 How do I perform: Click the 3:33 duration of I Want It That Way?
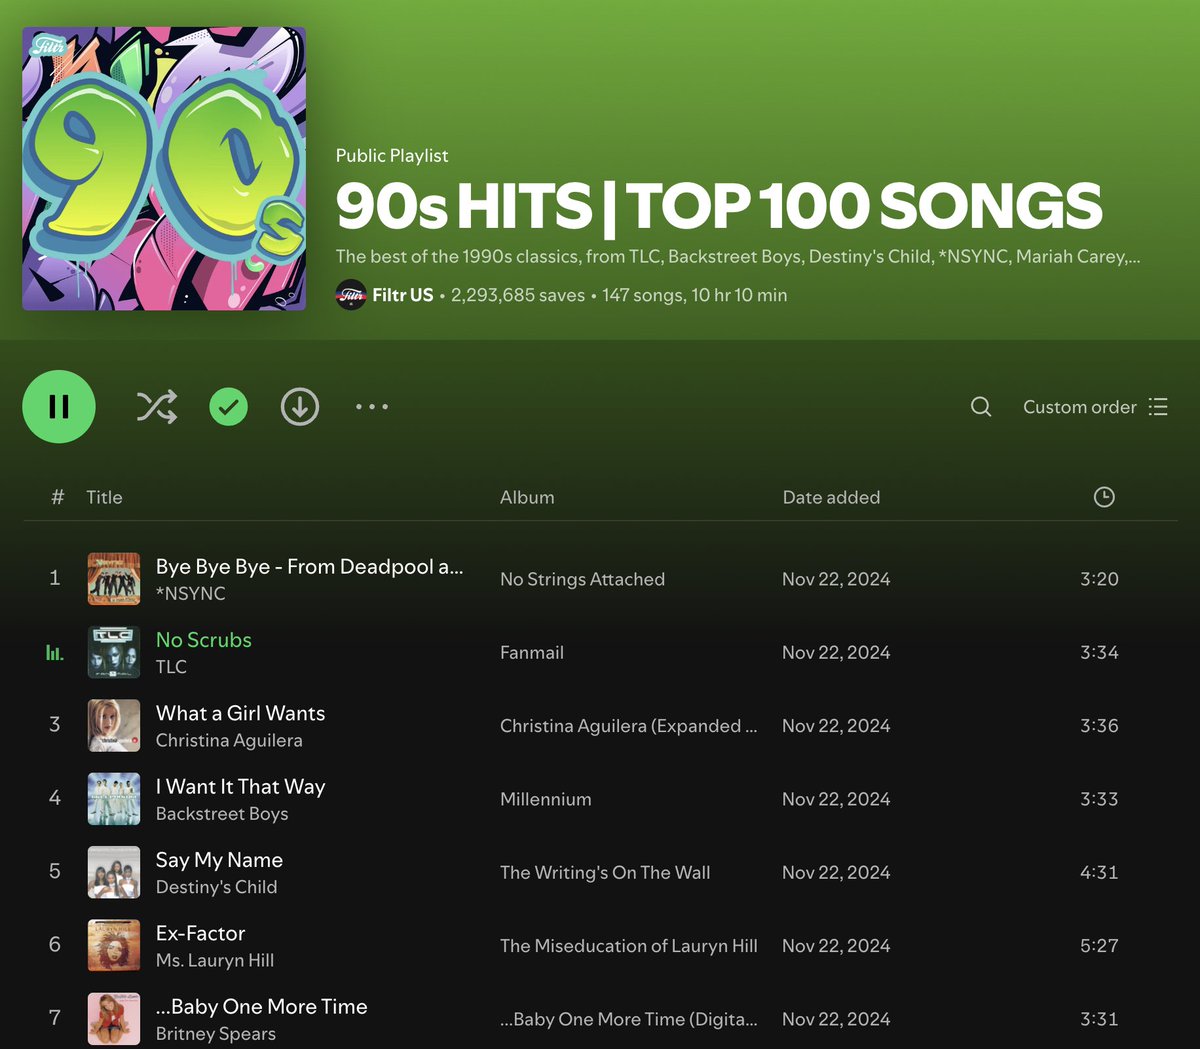pyautogui.click(x=1099, y=799)
